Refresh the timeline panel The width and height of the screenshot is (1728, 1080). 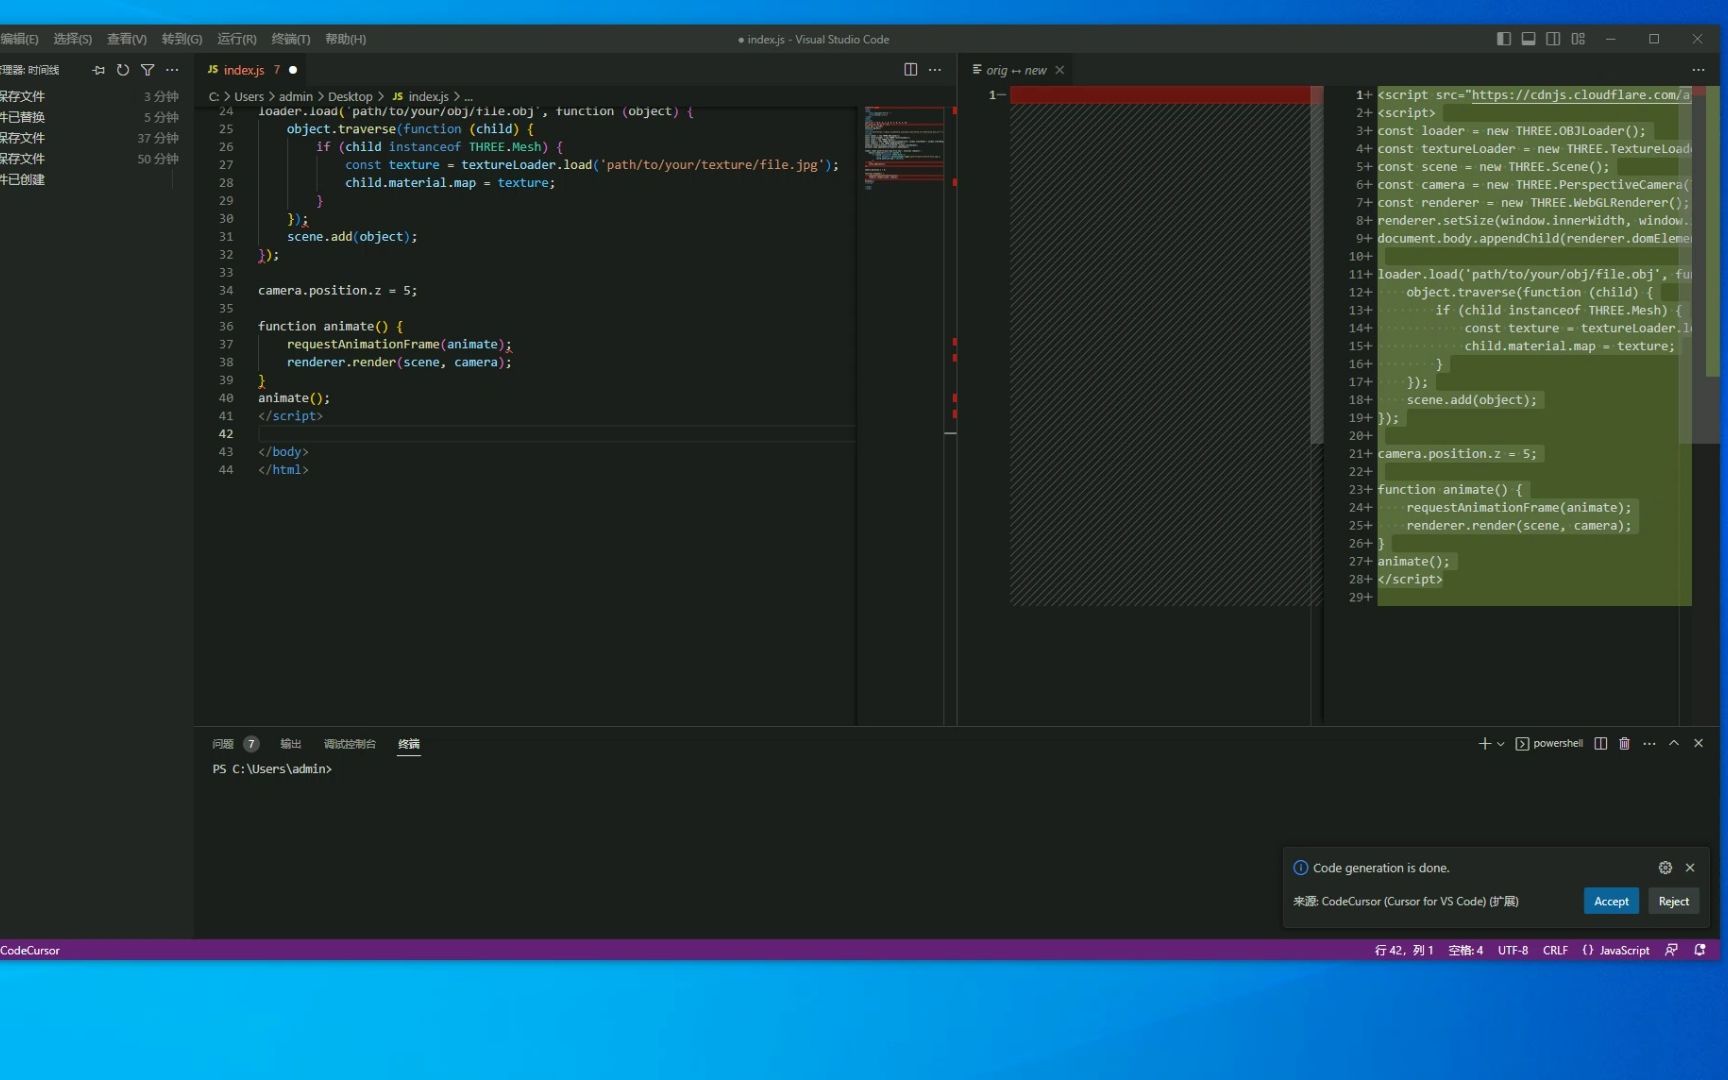(123, 70)
